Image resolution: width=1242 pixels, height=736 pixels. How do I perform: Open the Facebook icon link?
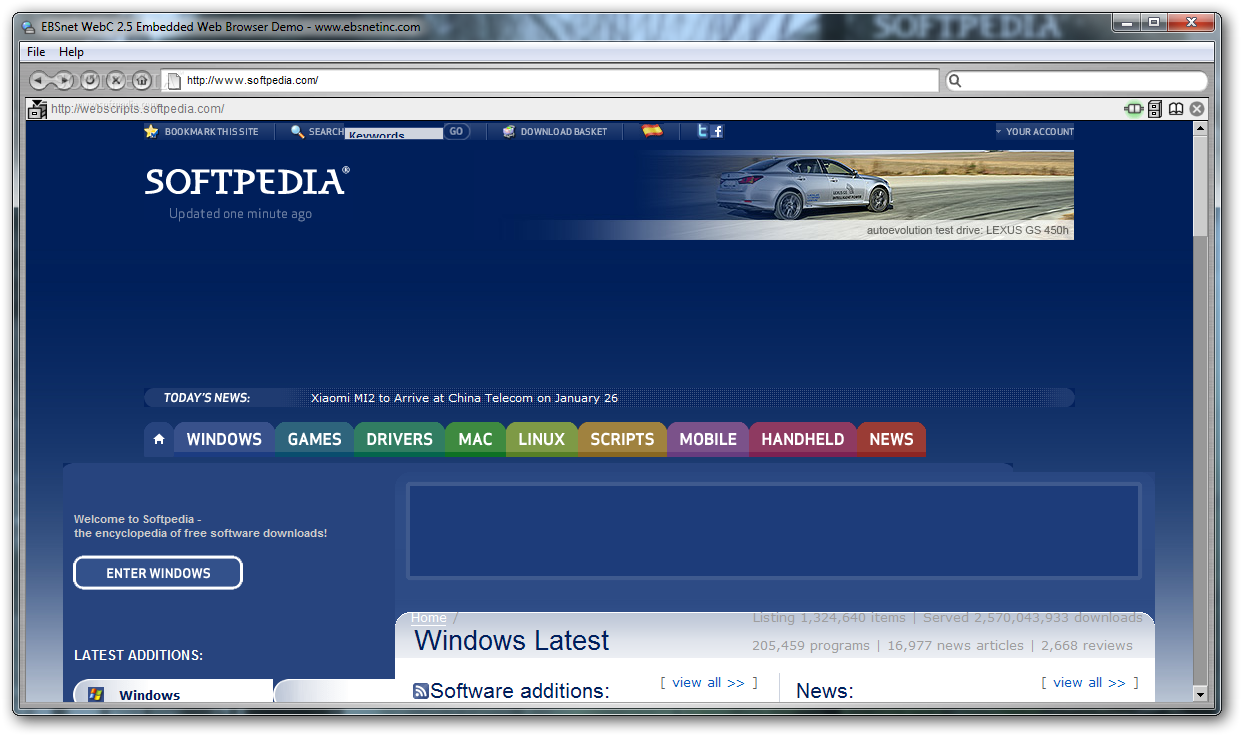pyautogui.click(x=717, y=131)
